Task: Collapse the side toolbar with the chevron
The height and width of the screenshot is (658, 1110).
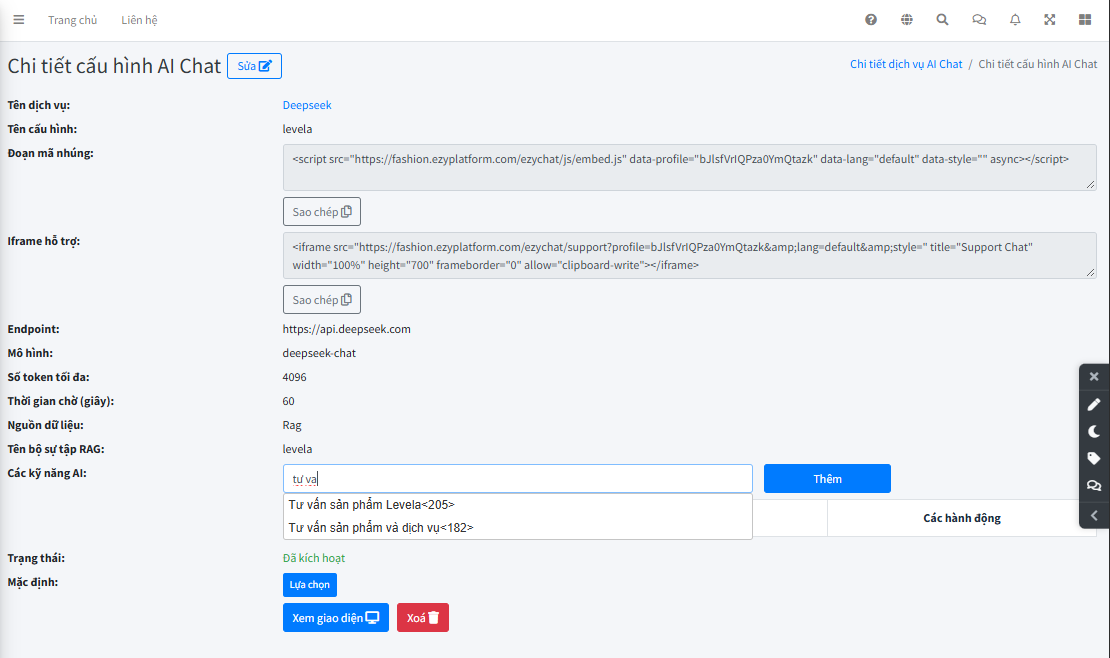Action: tap(1094, 515)
